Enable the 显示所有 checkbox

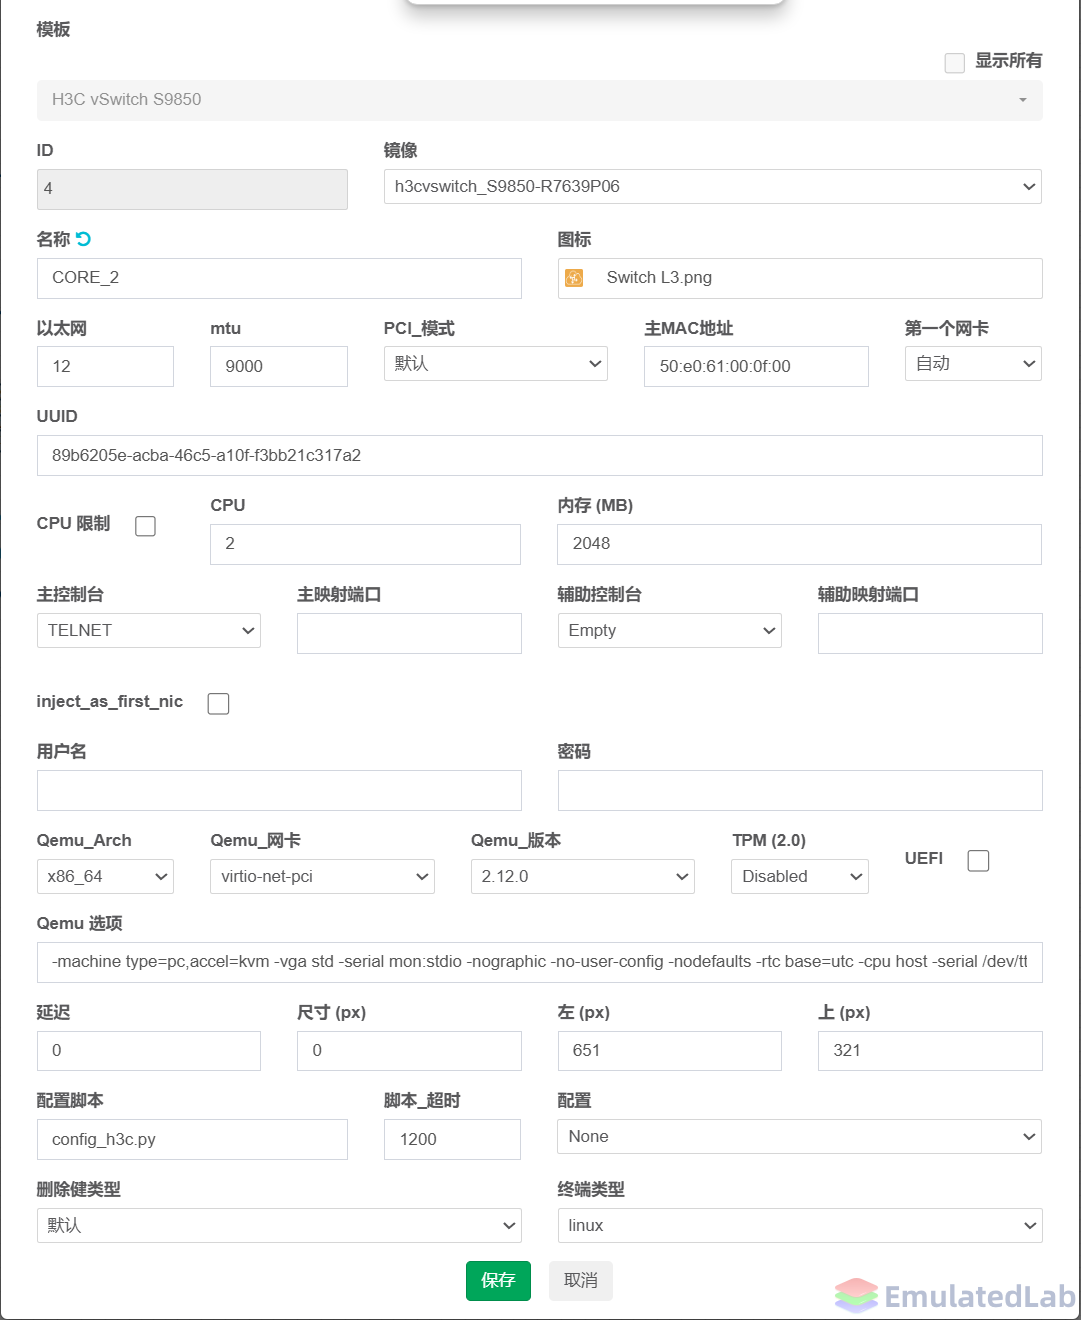point(955,63)
